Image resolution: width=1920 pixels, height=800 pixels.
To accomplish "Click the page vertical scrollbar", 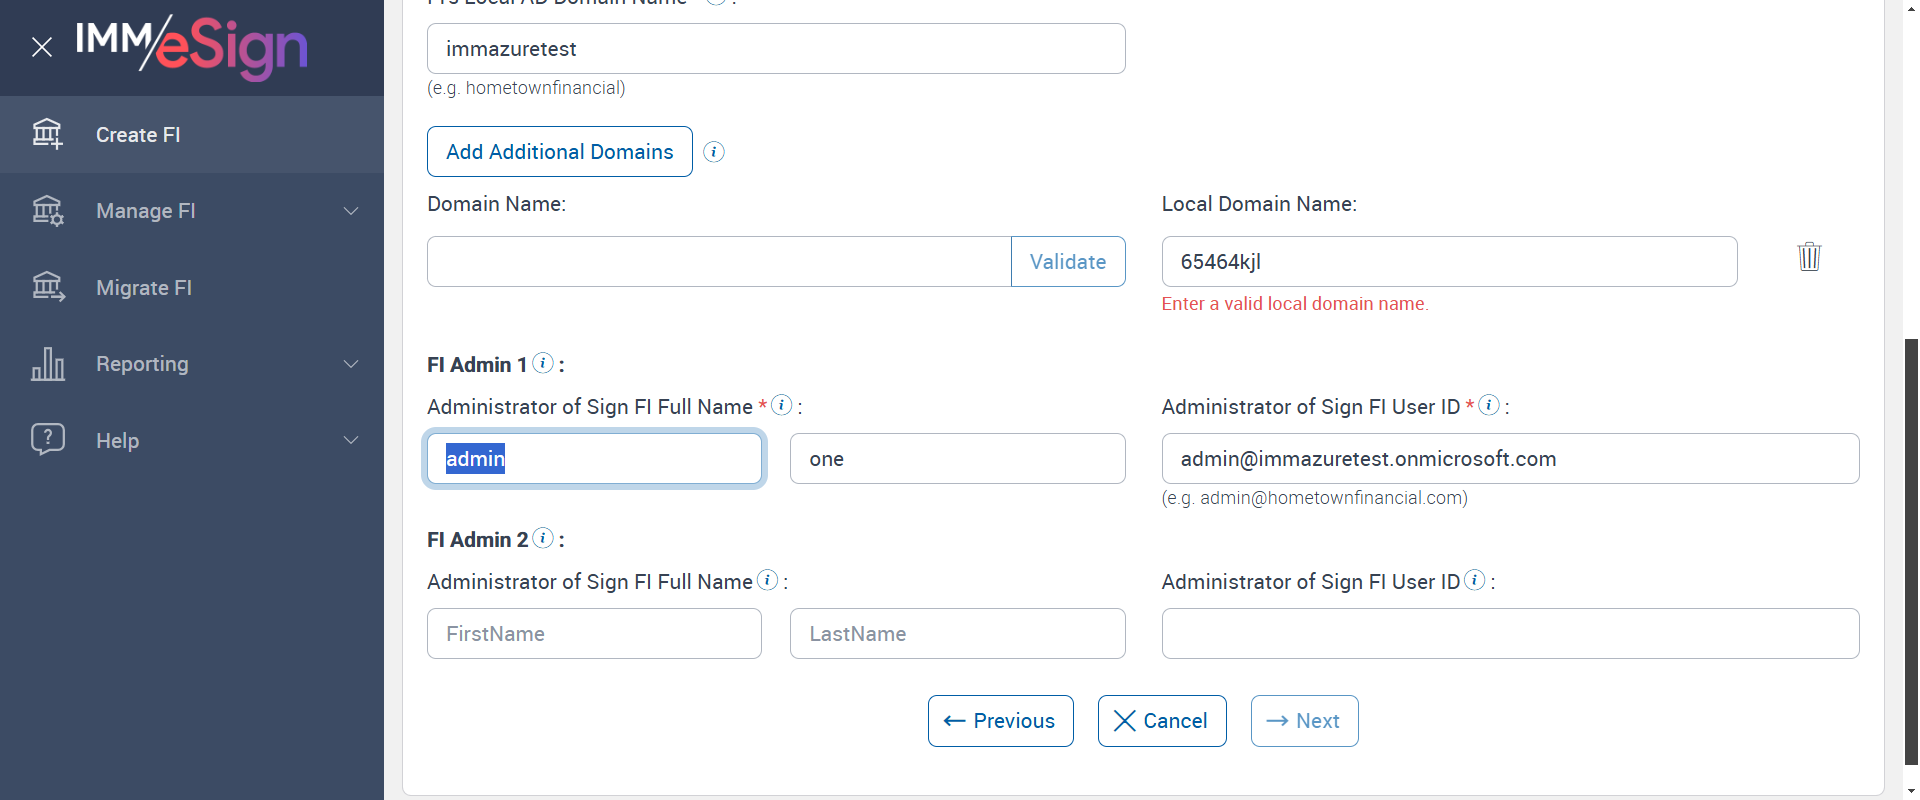I will pos(1911,550).
